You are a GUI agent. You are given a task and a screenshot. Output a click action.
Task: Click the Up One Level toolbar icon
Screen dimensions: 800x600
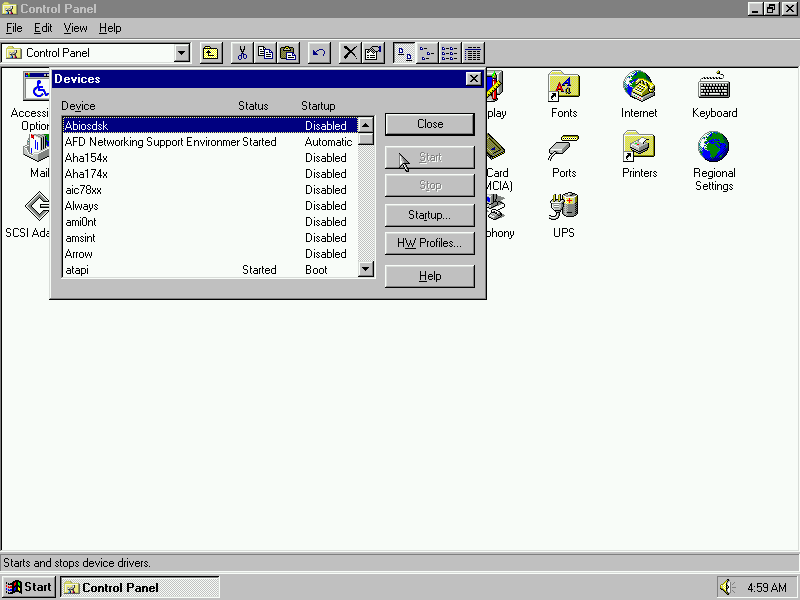coord(211,53)
